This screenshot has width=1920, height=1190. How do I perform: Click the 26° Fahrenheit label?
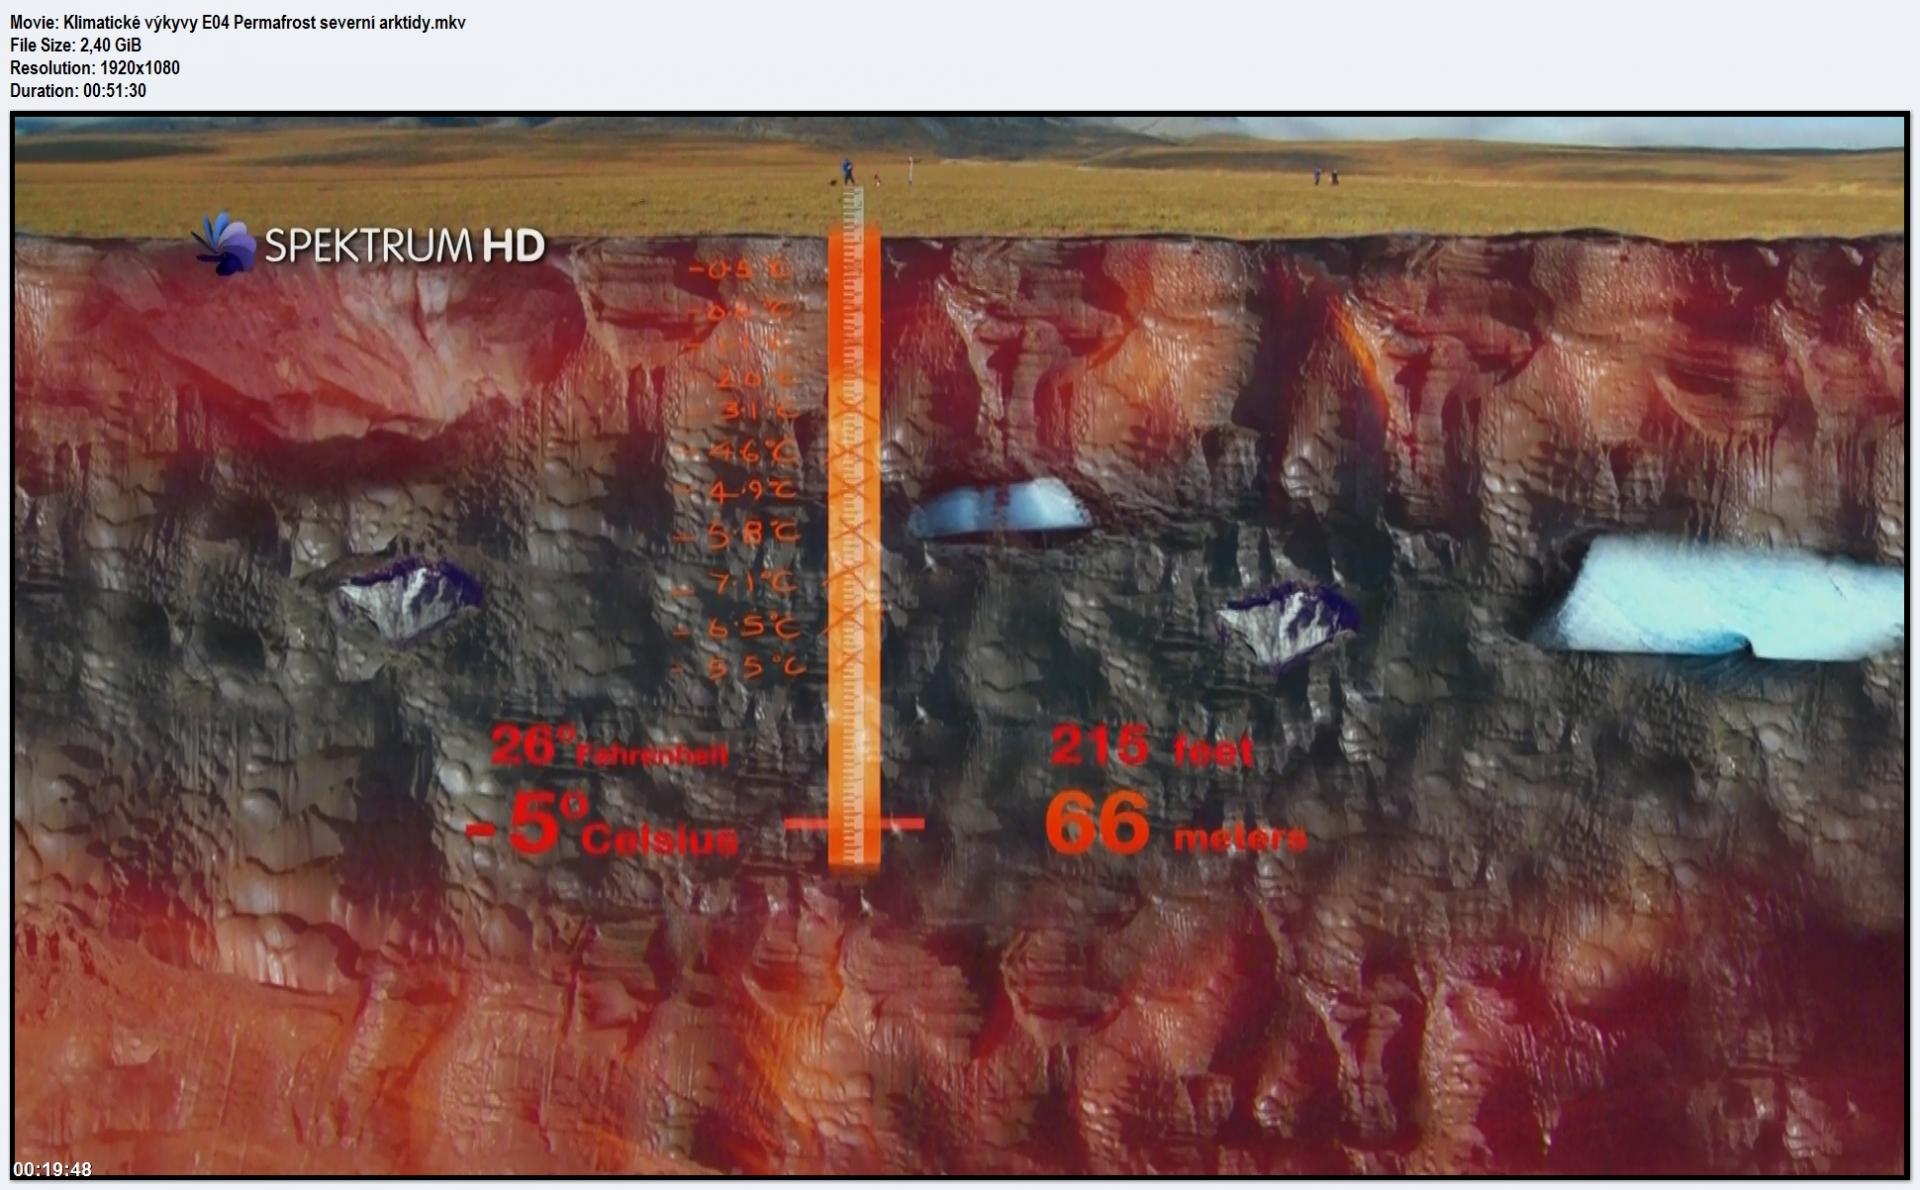(x=608, y=748)
